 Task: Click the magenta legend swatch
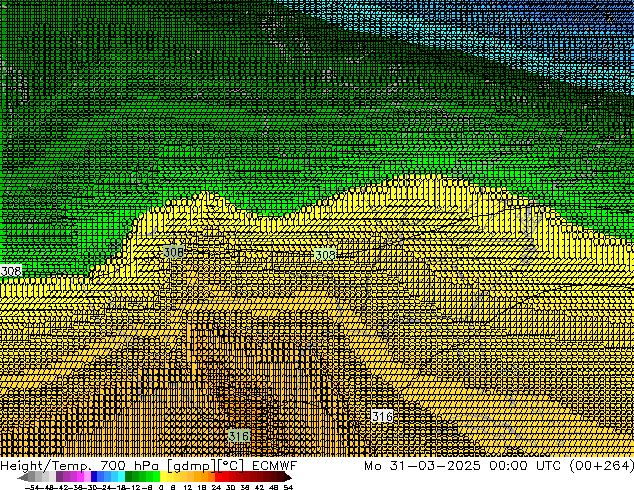[80, 476]
